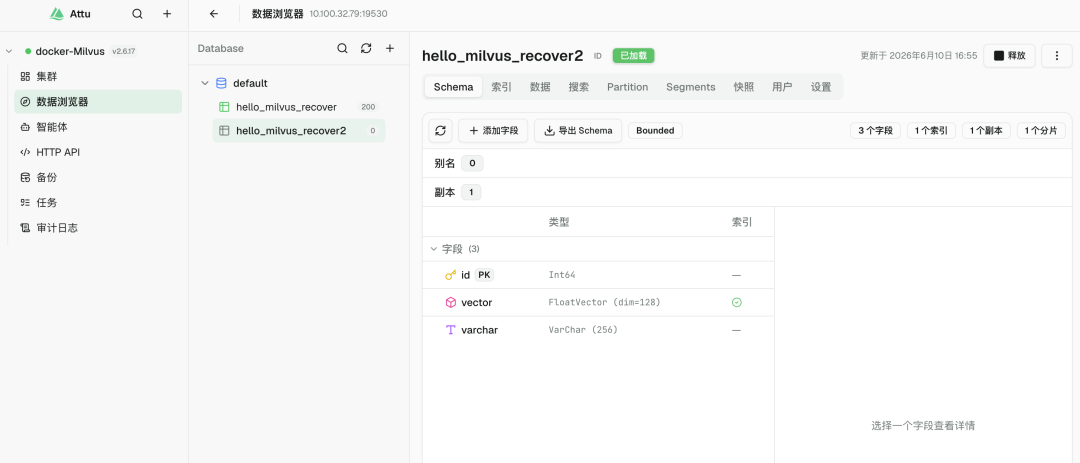Click the VarChar (256) type cell
Image resolution: width=1080 pixels, height=463 pixels.
coord(583,330)
